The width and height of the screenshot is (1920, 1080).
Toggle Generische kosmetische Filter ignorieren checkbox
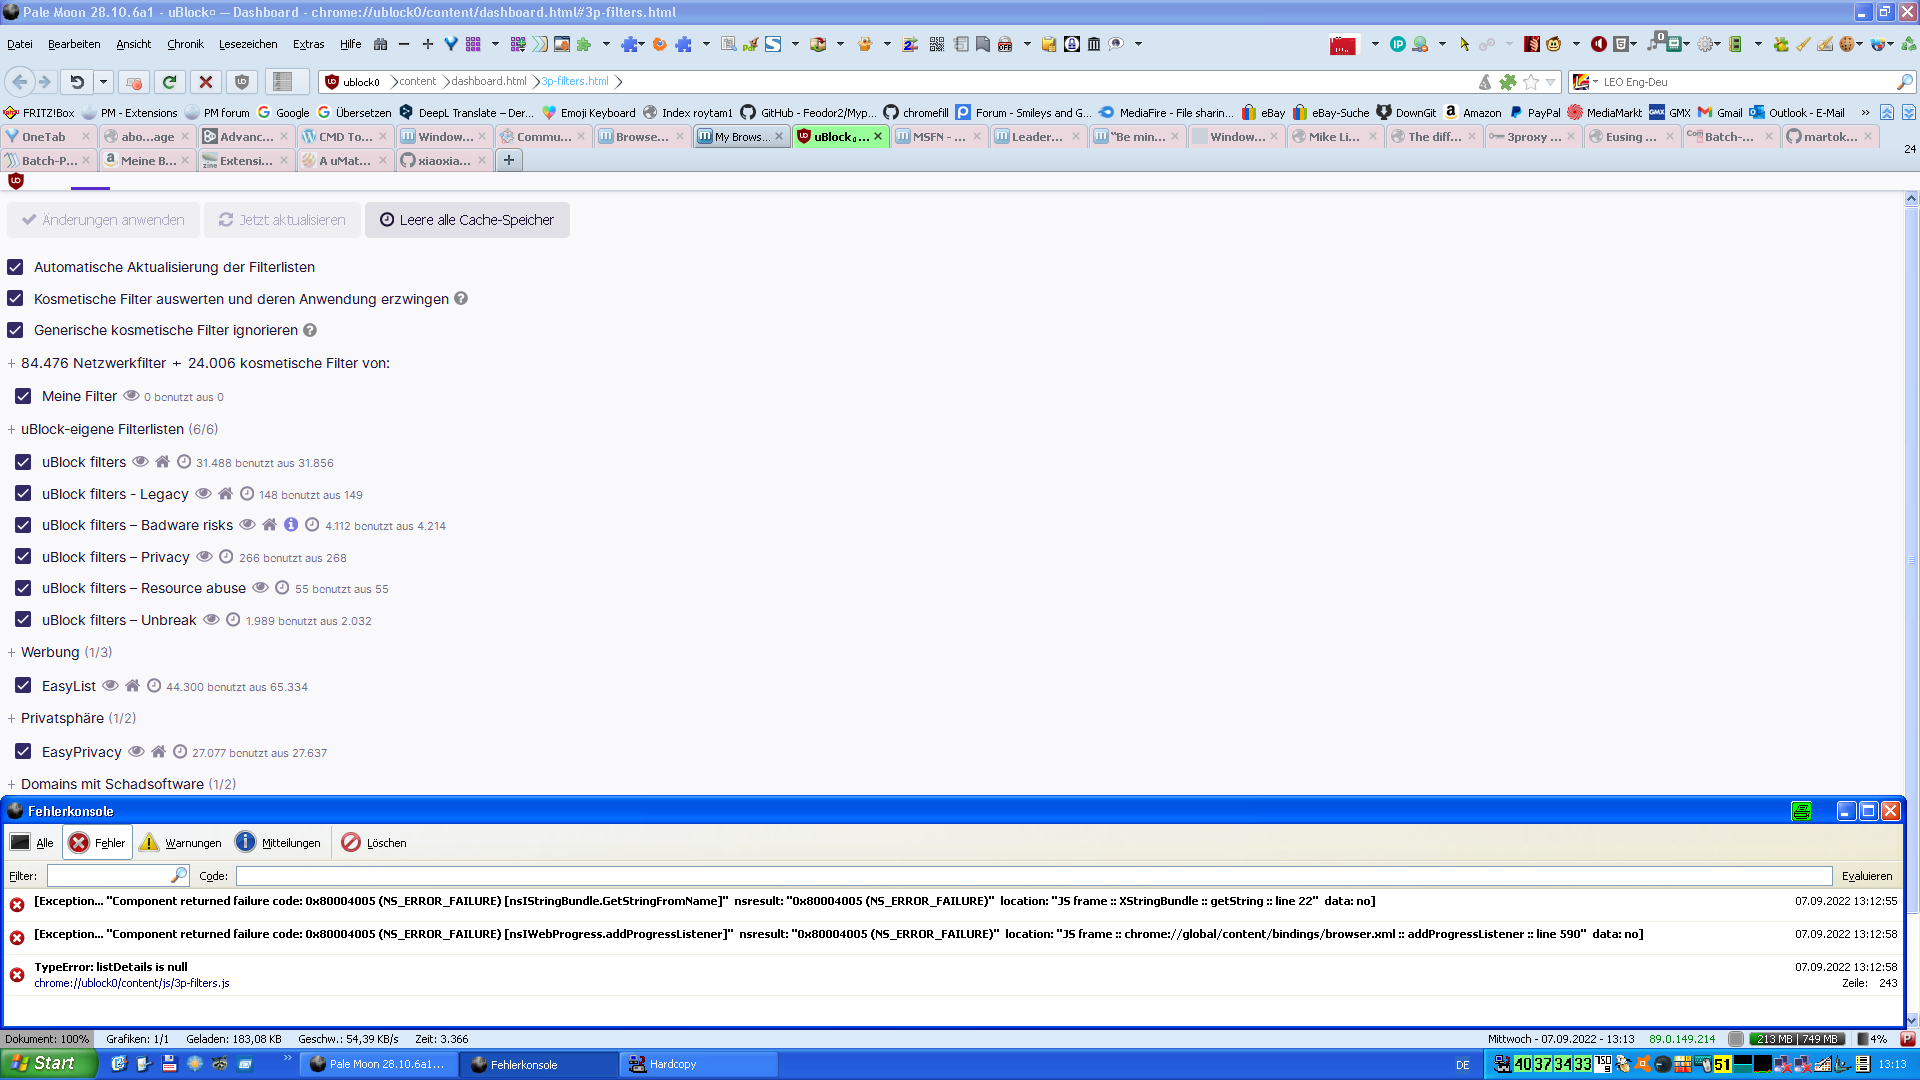(x=15, y=330)
